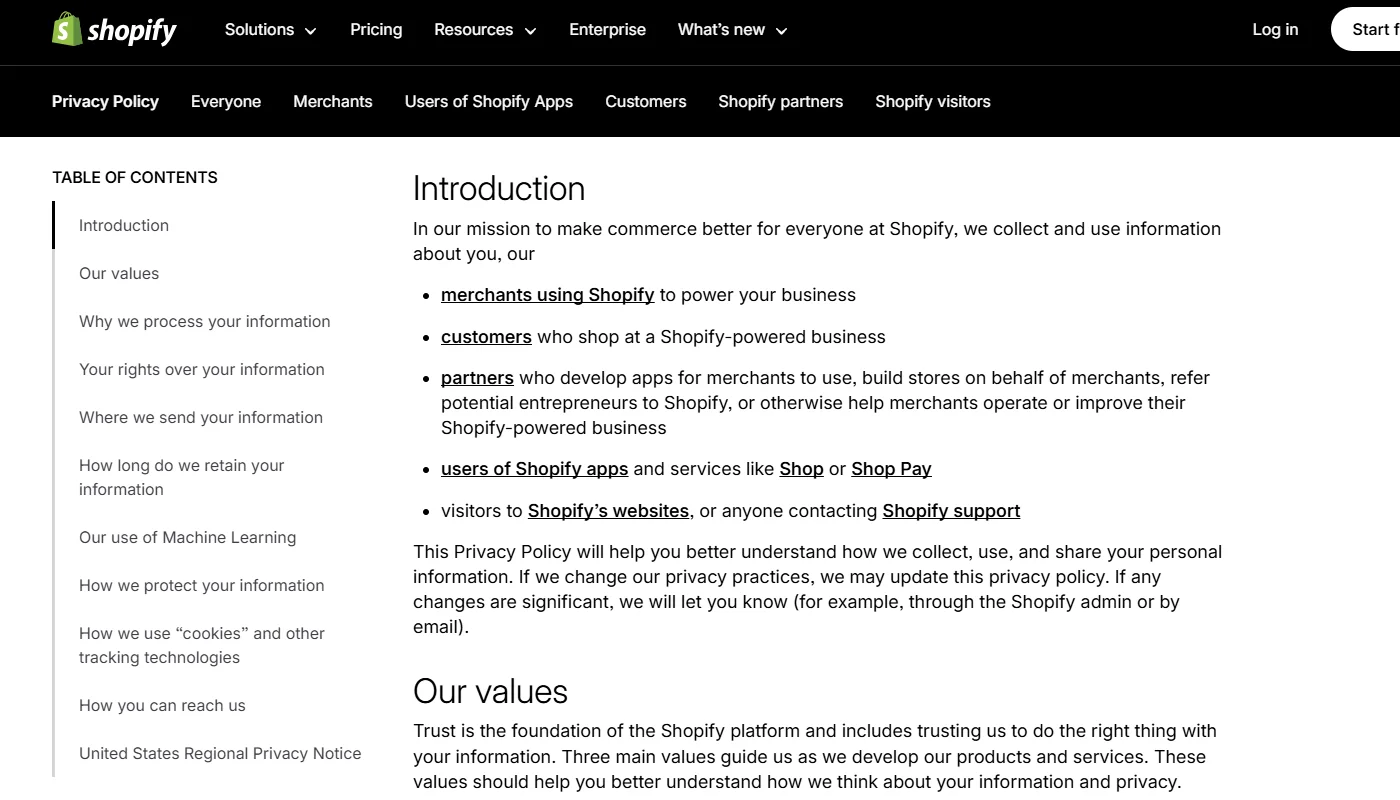Open the Shopify visitors section
This screenshot has height=800, width=1400.
[x=932, y=101]
